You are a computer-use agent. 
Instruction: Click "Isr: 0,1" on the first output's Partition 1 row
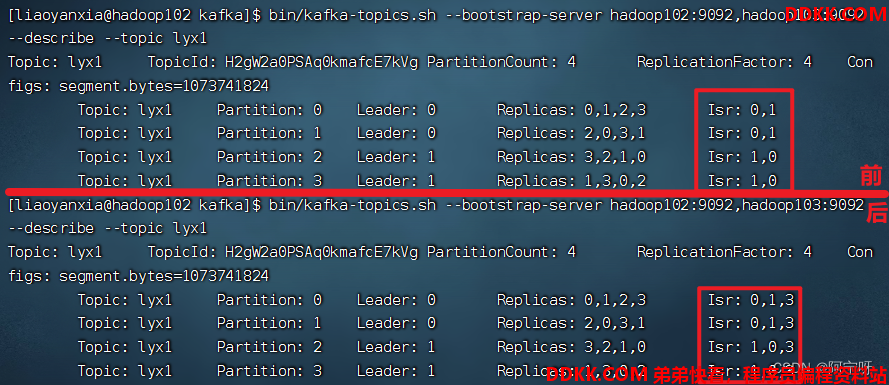[742, 134]
